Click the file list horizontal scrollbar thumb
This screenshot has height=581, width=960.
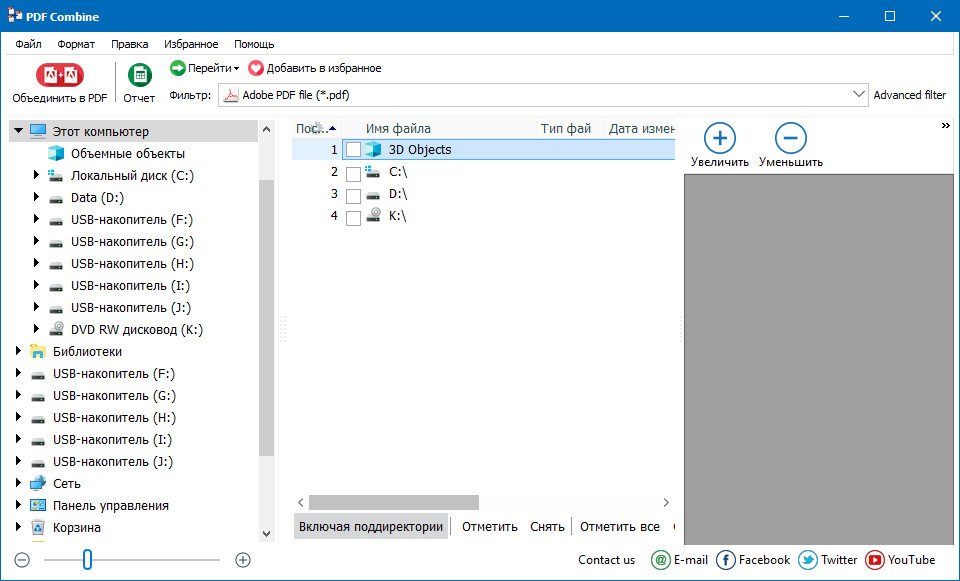[x=394, y=503]
